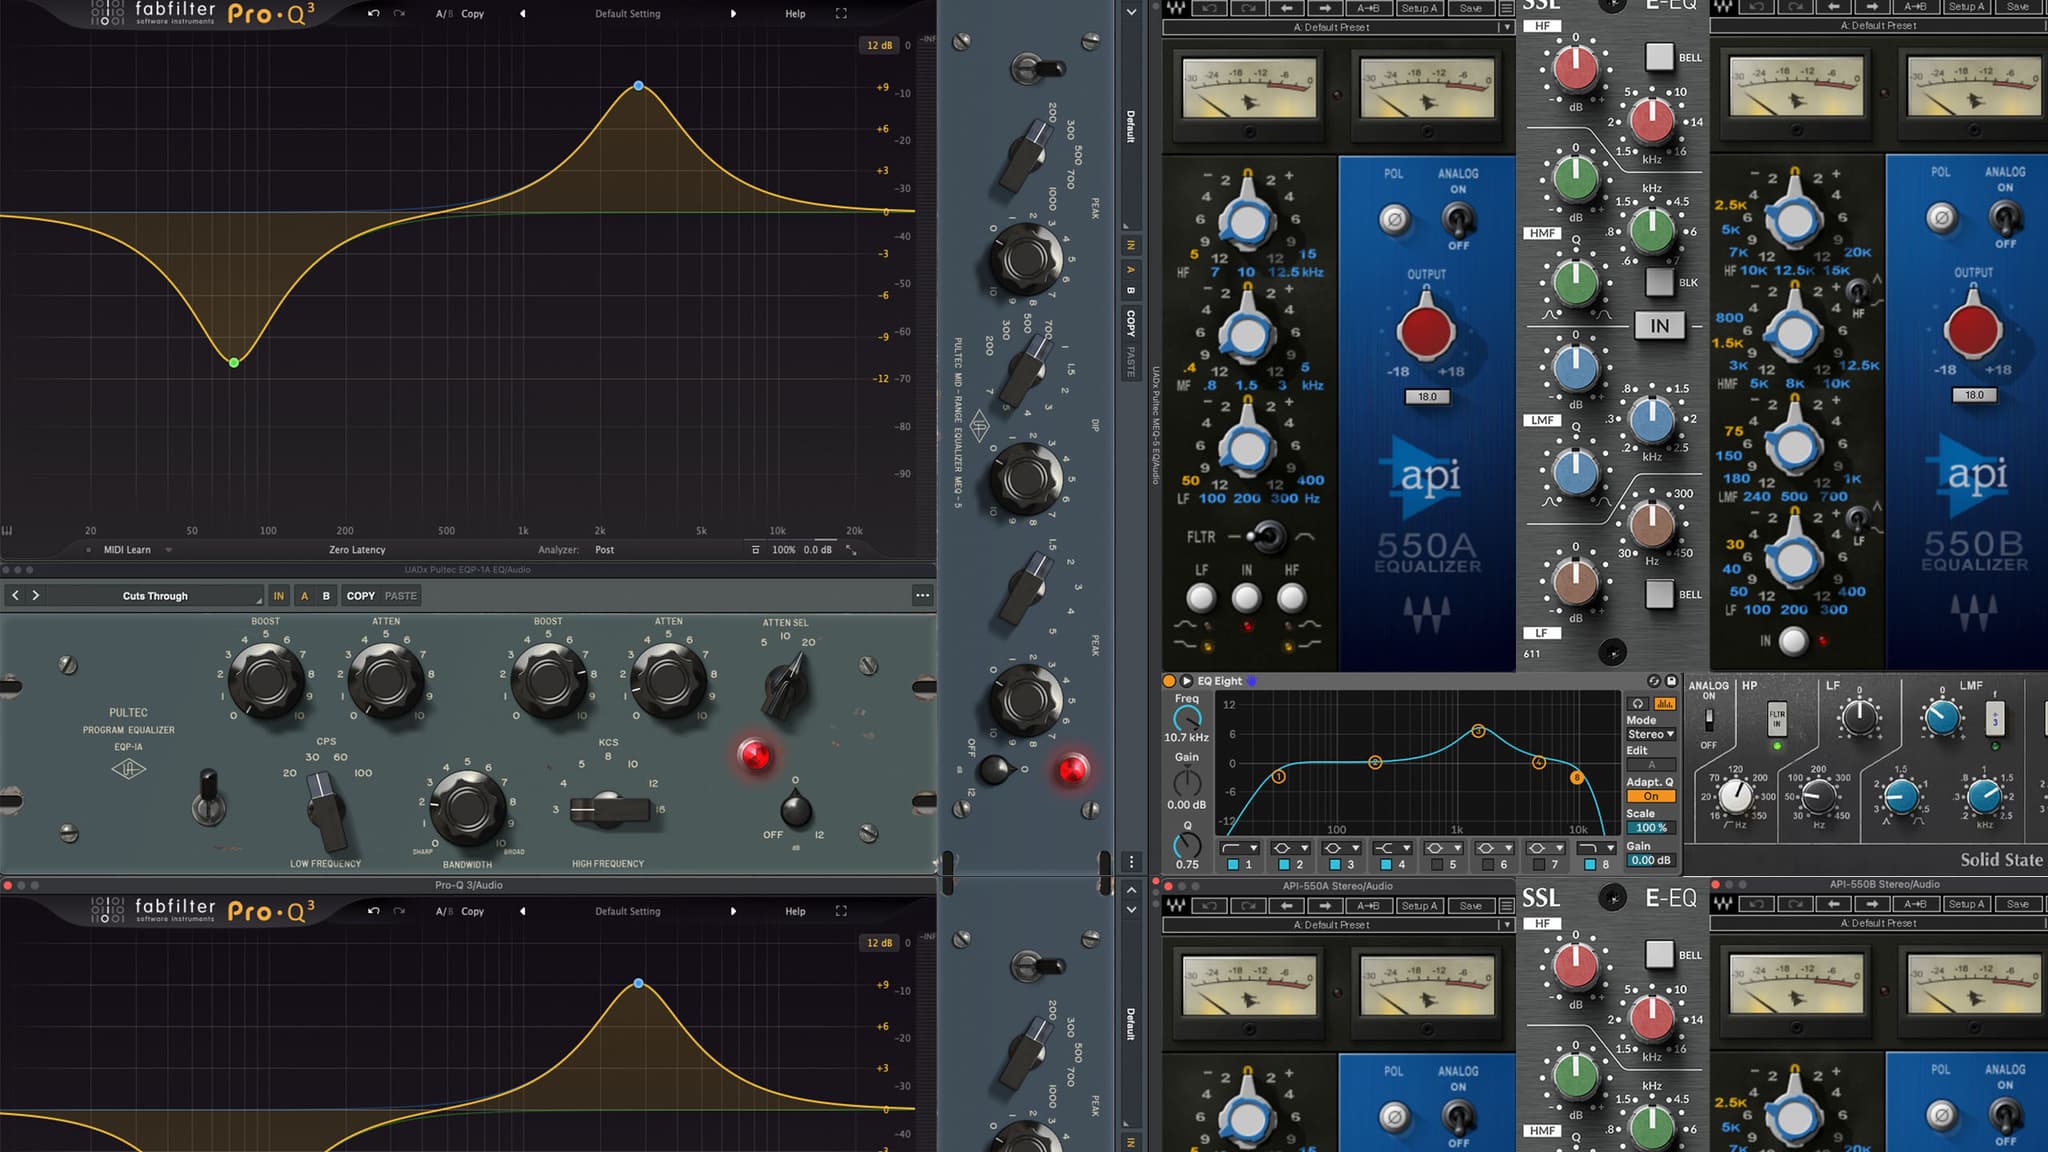The height and width of the screenshot is (1152, 2048).
Task: Click the red OUTPUT knob on API 550A
Action: (1426, 332)
